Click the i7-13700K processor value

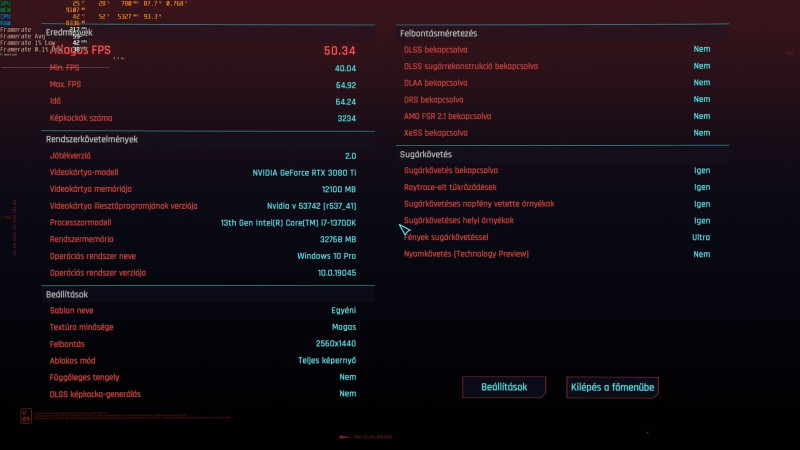point(288,223)
